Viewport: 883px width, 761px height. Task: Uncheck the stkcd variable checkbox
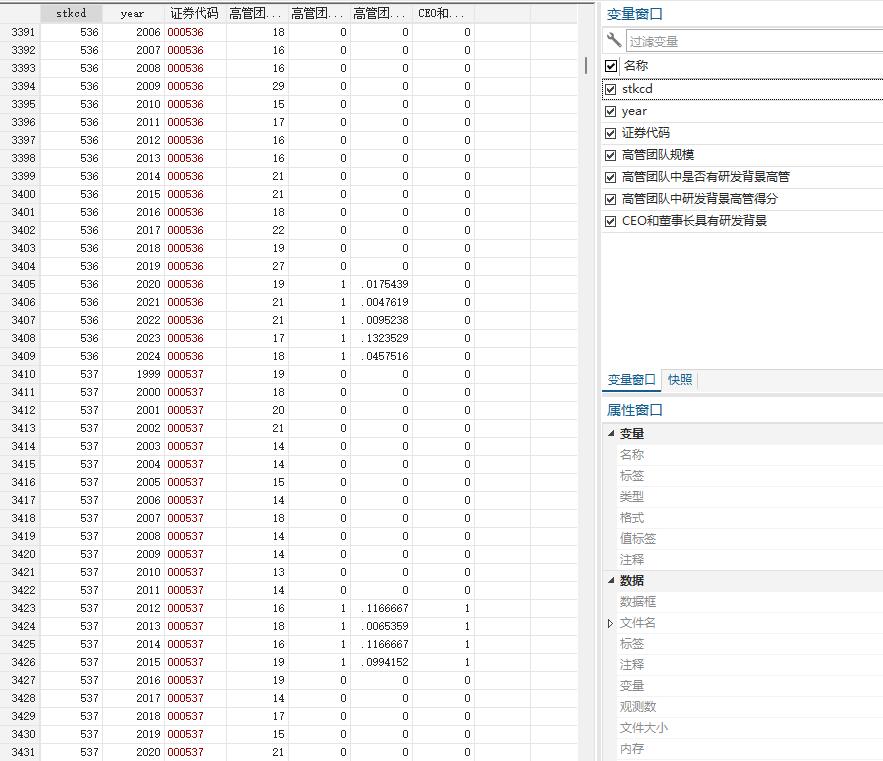(610, 88)
